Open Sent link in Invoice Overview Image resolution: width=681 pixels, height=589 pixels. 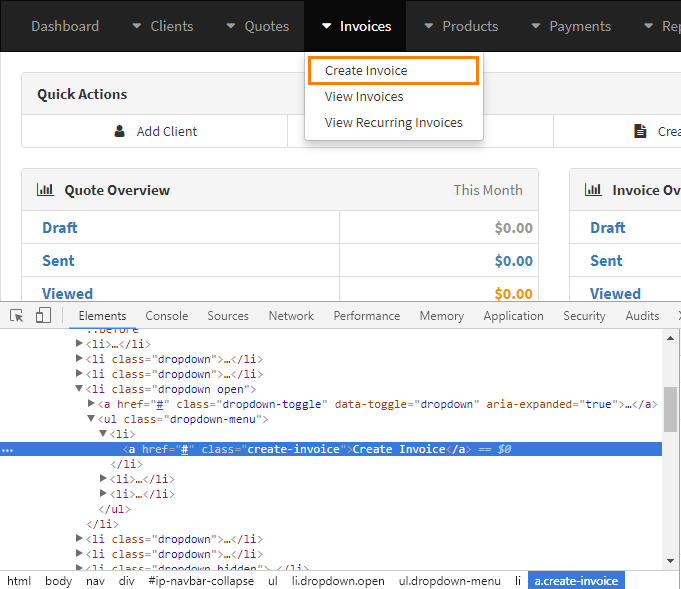pos(606,261)
